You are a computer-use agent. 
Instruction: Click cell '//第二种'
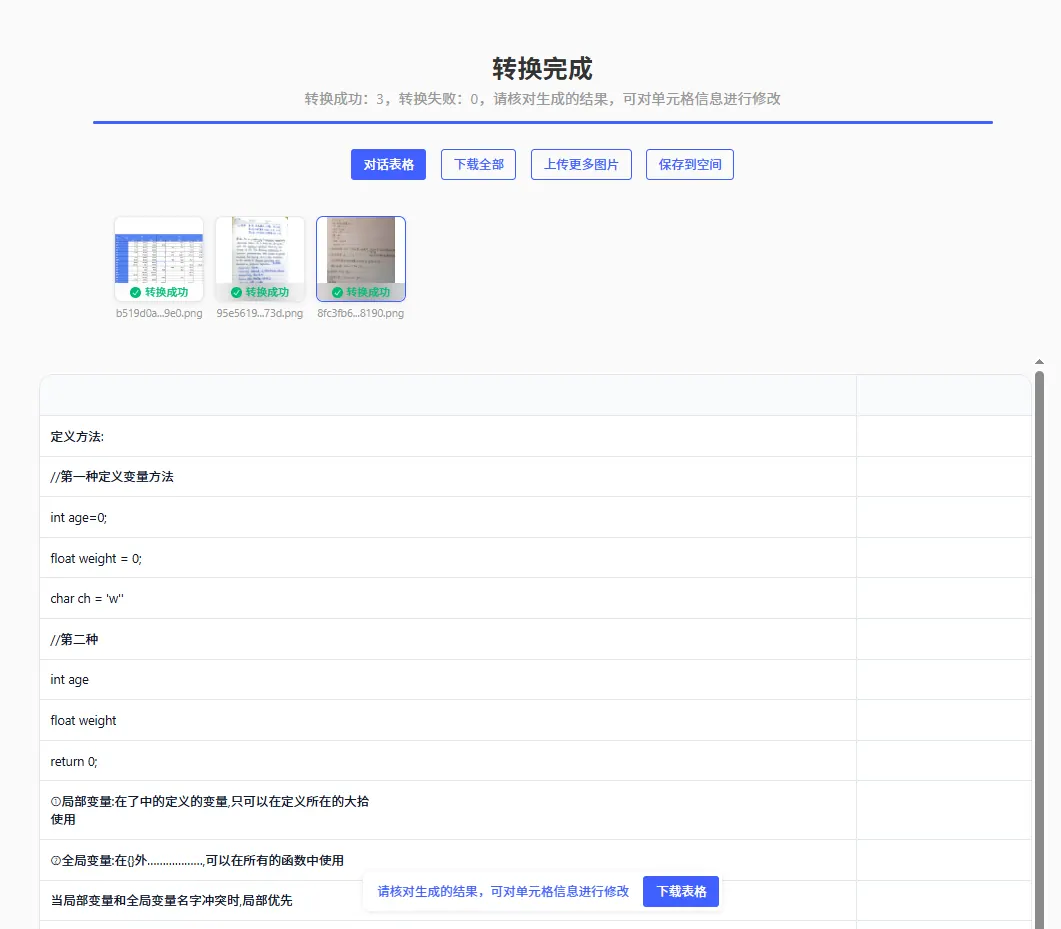point(448,639)
